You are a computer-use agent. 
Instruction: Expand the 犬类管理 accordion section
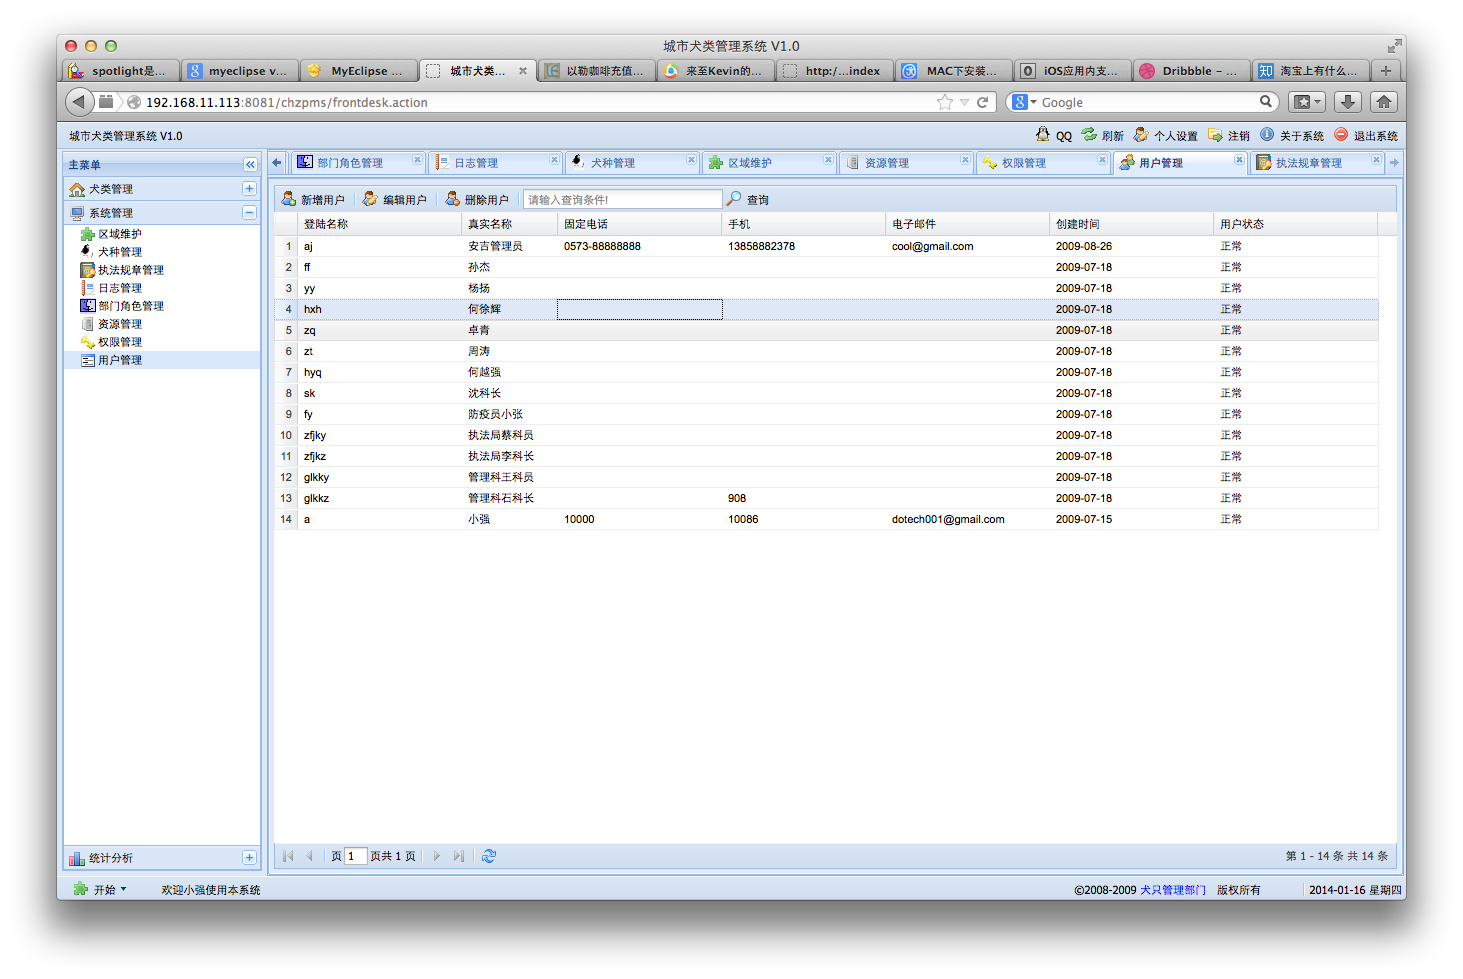(249, 188)
